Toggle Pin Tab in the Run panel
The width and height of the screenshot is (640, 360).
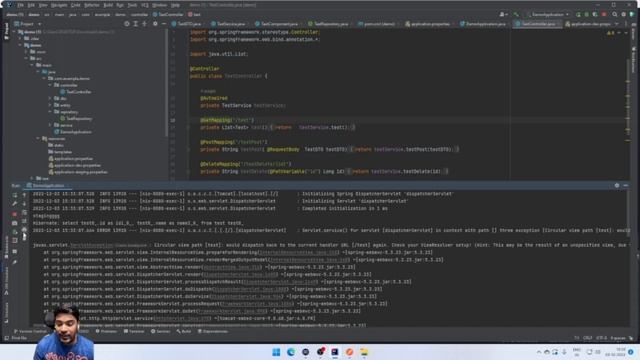point(15,262)
